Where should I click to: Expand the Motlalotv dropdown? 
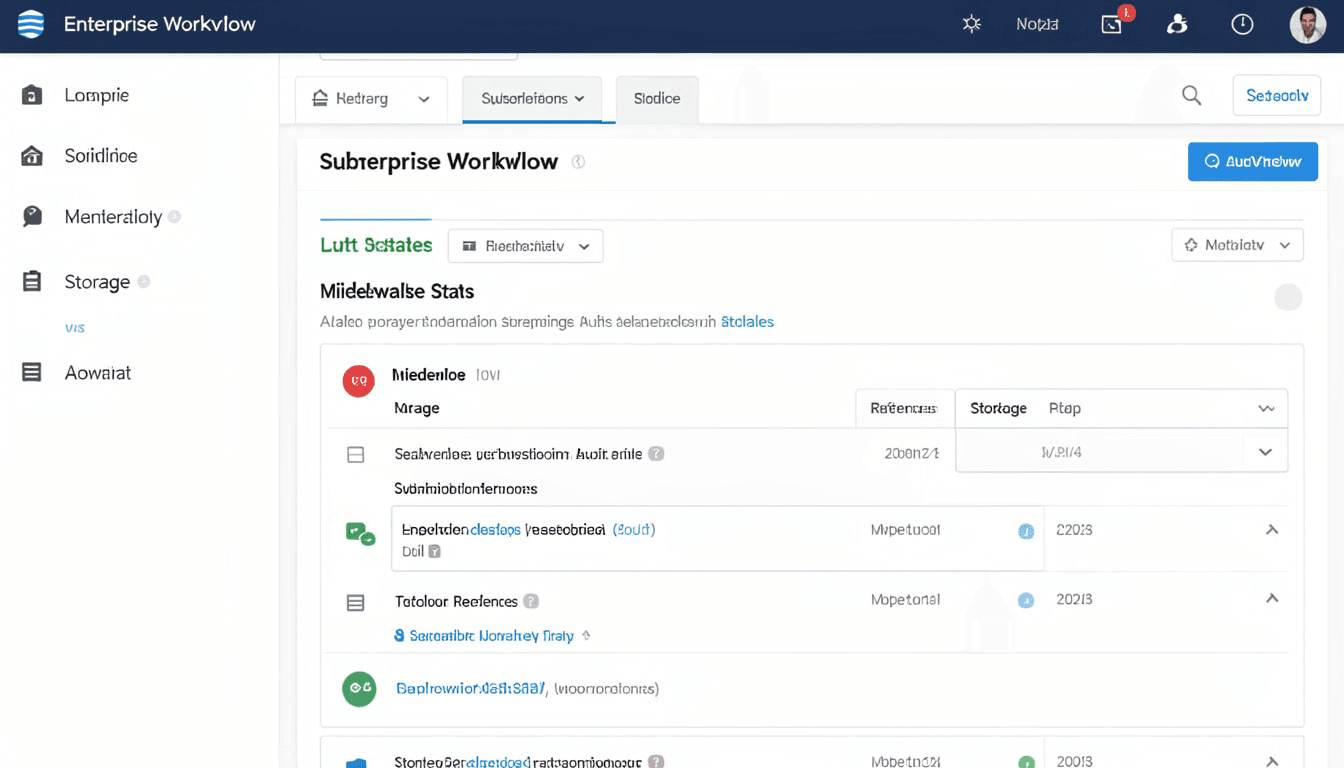(1236, 245)
